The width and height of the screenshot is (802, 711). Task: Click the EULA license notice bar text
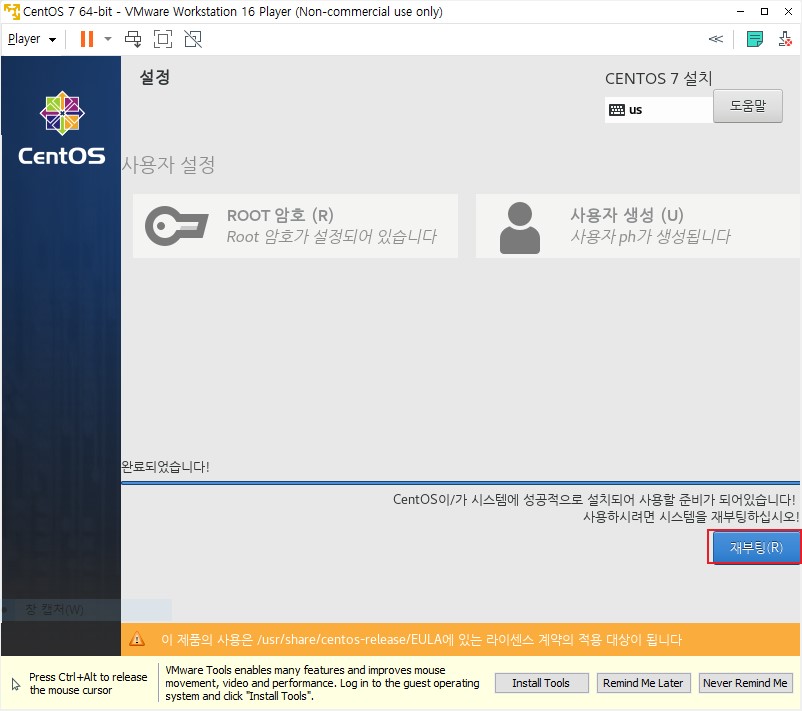click(x=421, y=639)
